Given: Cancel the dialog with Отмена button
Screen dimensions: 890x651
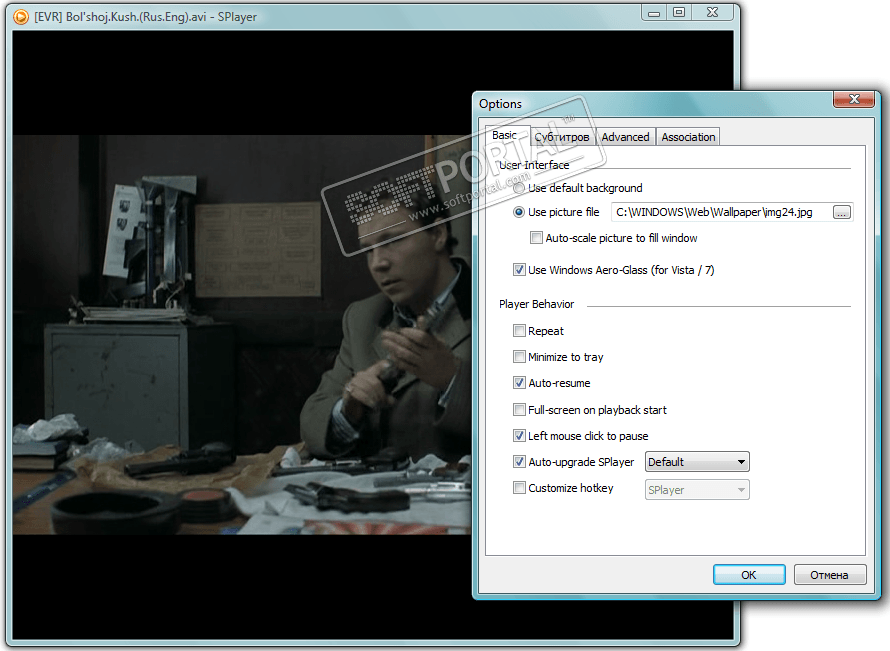Looking at the screenshot, I should coord(830,574).
